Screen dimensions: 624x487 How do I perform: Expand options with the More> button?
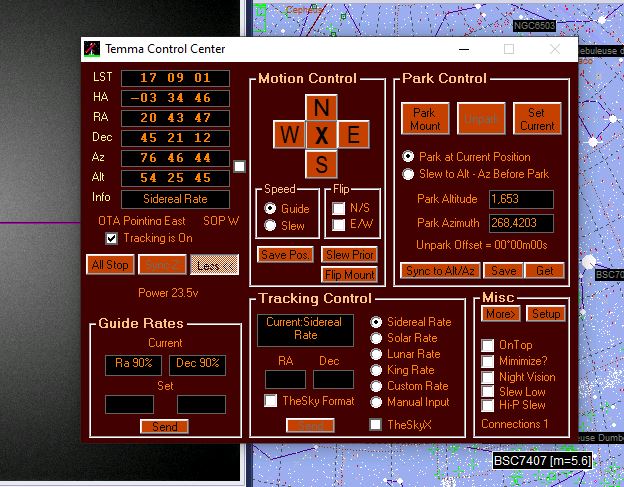click(x=501, y=314)
